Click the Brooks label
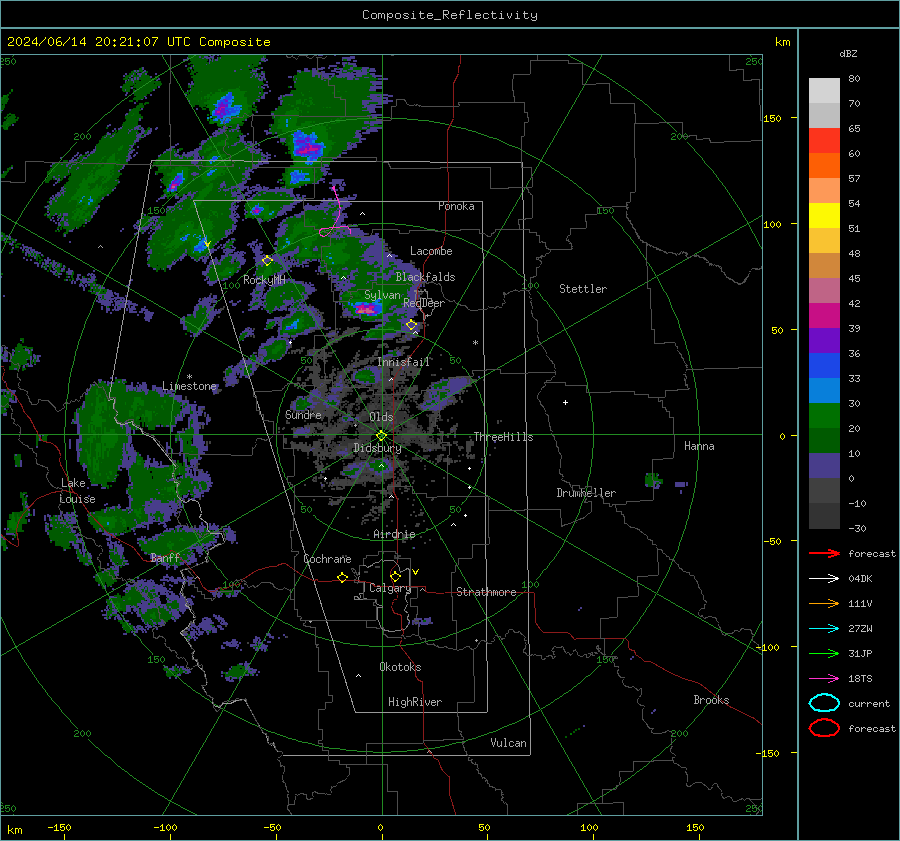 [711, 700]
